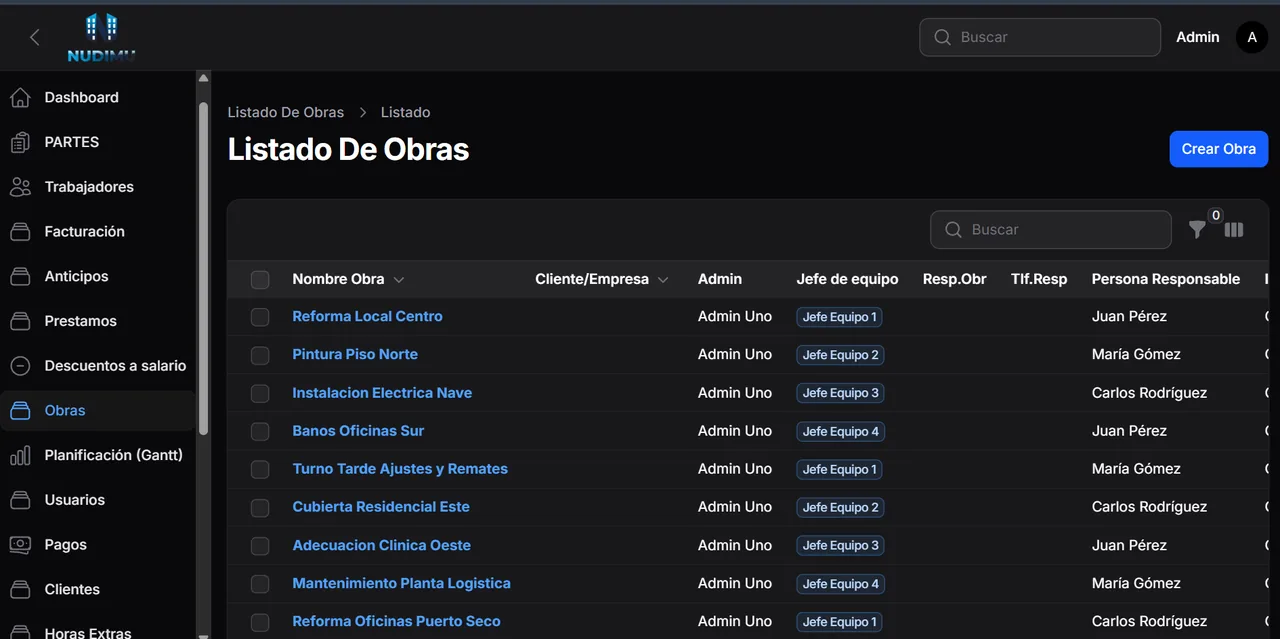Click the PARTES clipboard icon
Screen dimensions: 1280x639
[20, 142]
